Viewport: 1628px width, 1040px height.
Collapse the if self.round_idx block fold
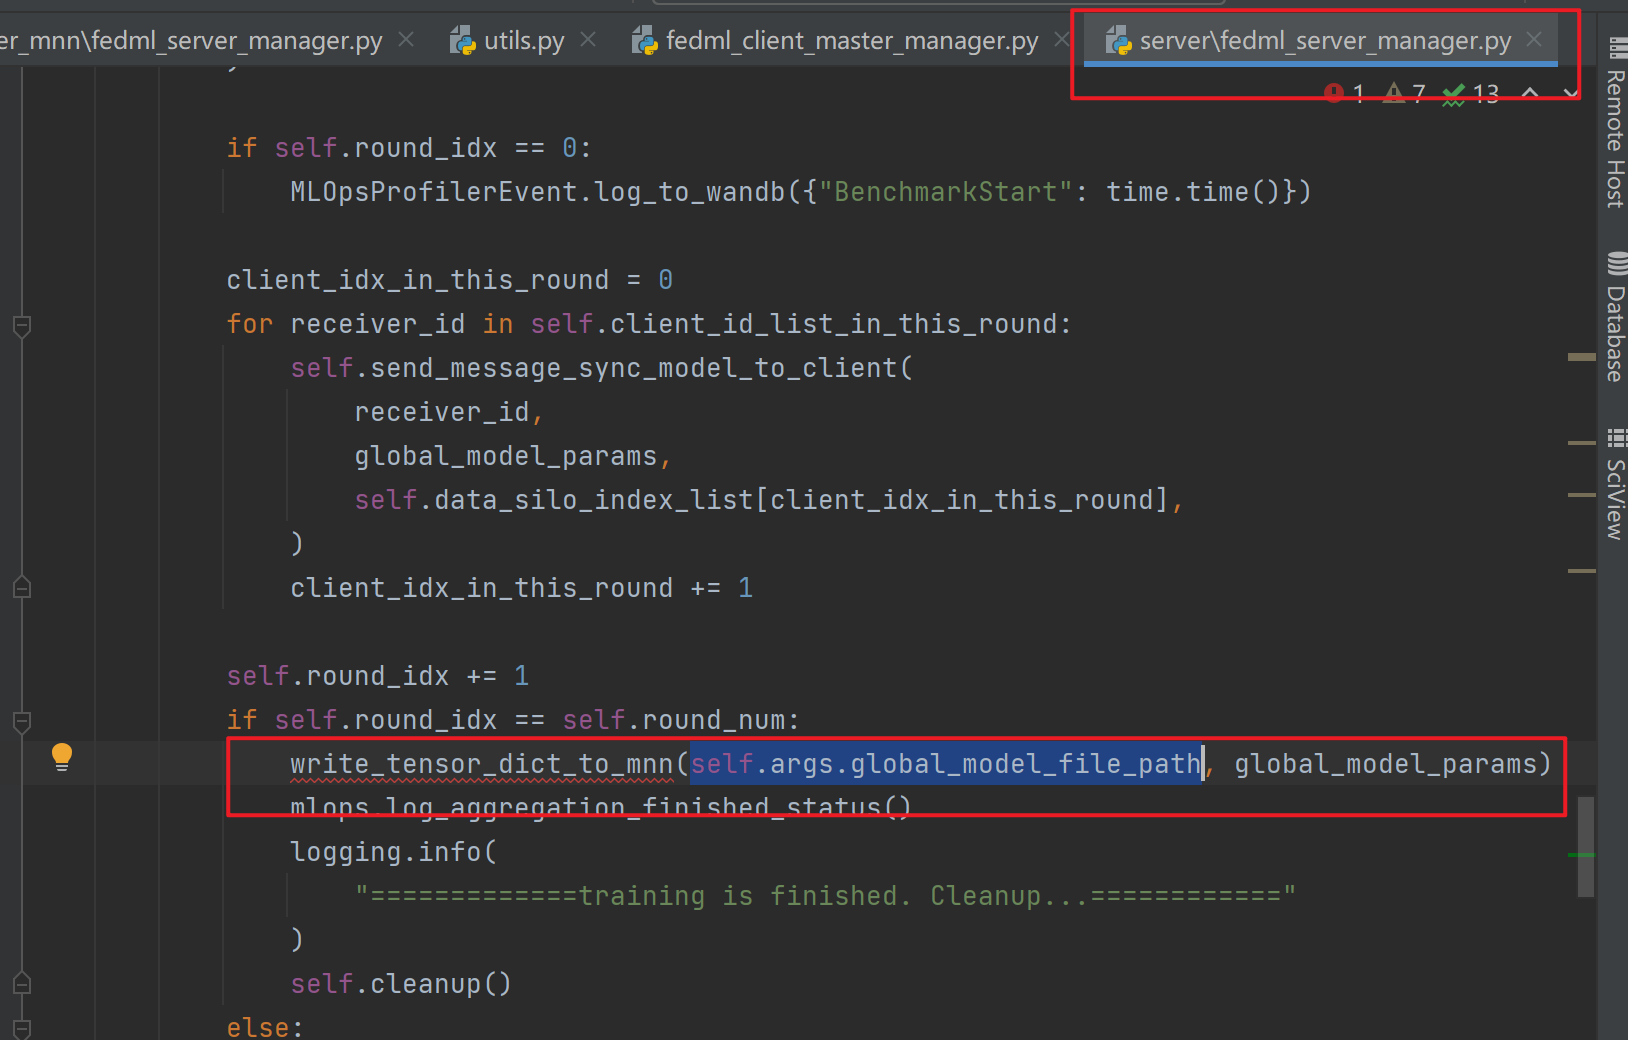coord(21,722)
